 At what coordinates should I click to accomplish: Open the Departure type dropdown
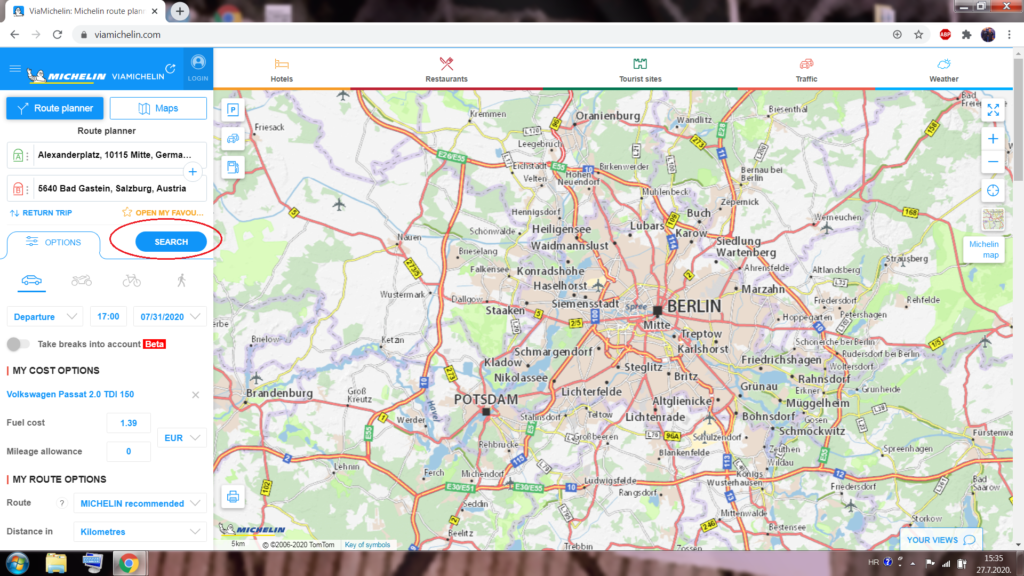(45, 316)
